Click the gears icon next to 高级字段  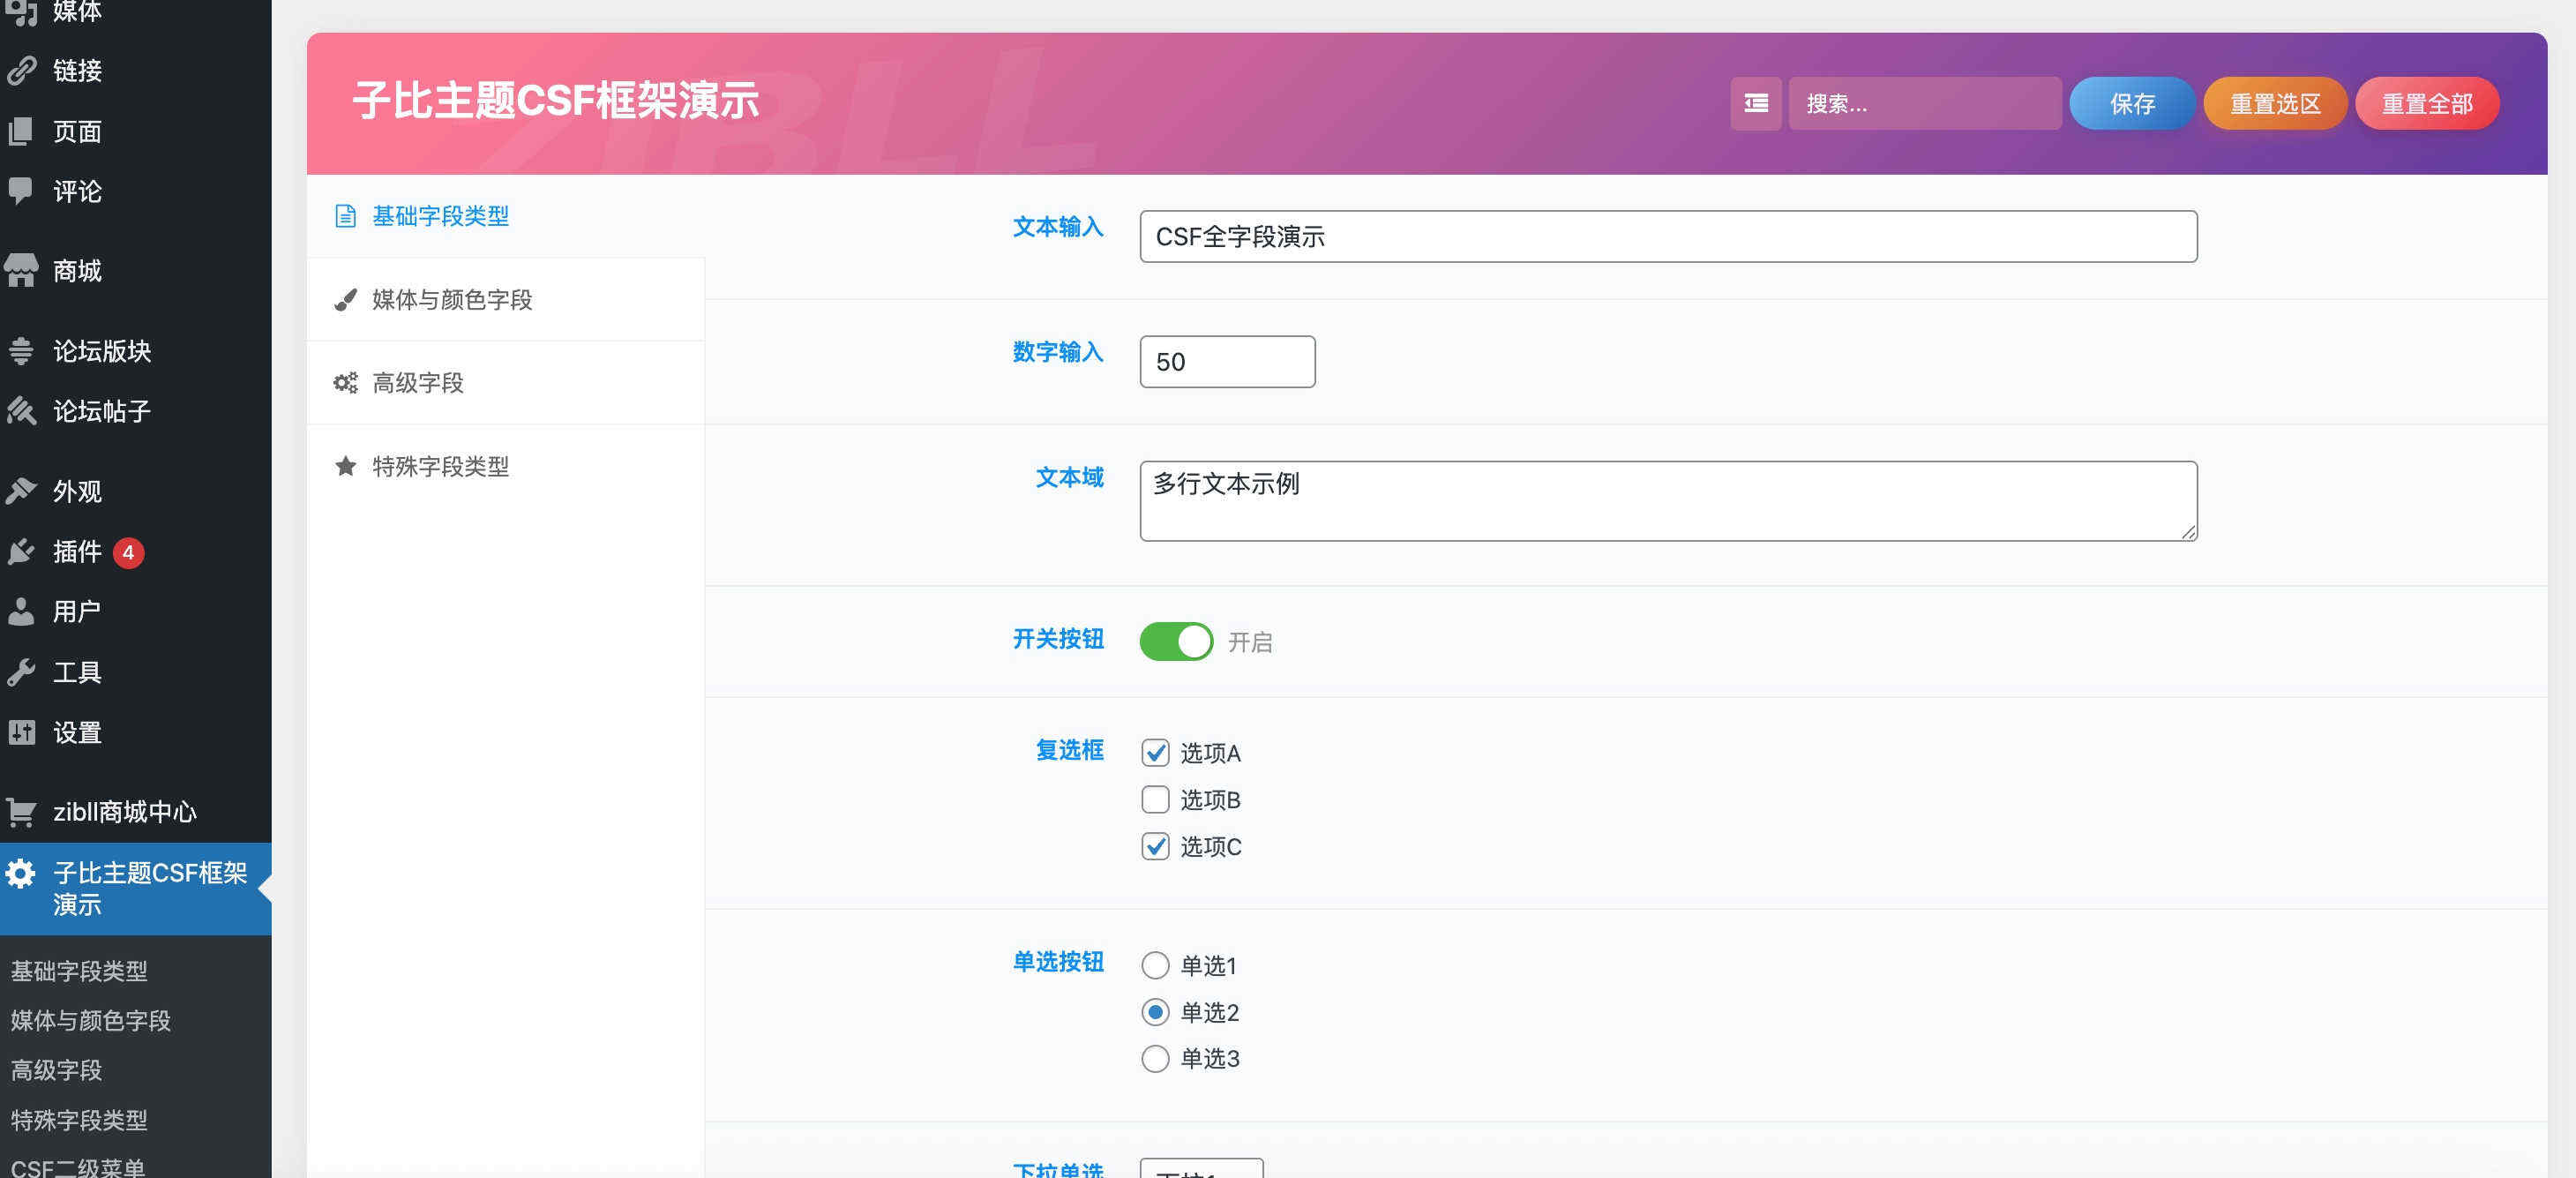pos(345,383)
